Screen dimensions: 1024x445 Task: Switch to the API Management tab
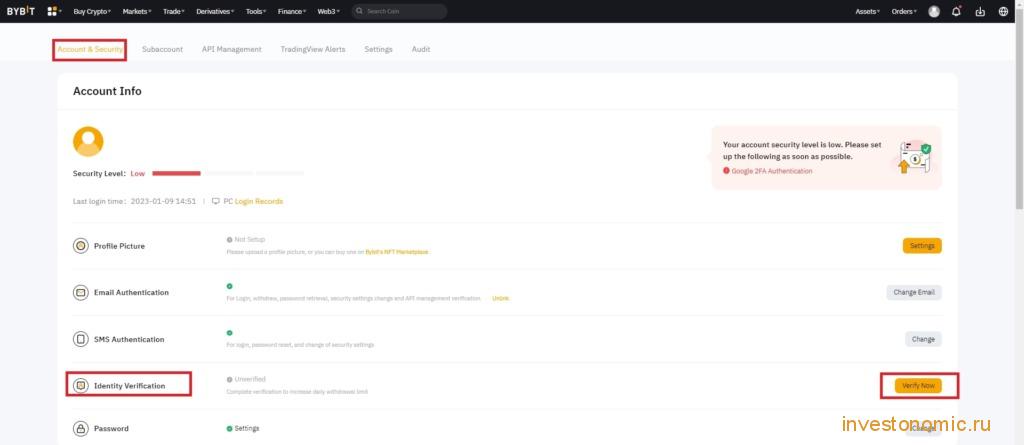[231, 50]
